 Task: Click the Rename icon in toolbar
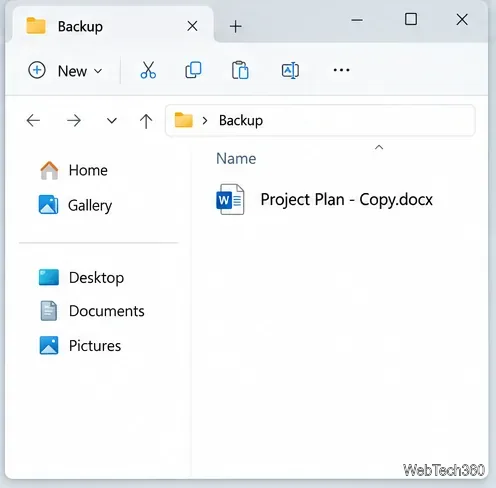click(290, 70)
